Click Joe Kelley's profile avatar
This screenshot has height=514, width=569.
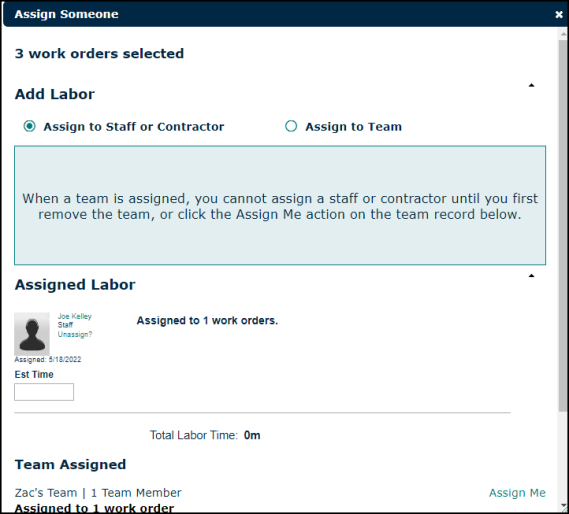[32, 334]
